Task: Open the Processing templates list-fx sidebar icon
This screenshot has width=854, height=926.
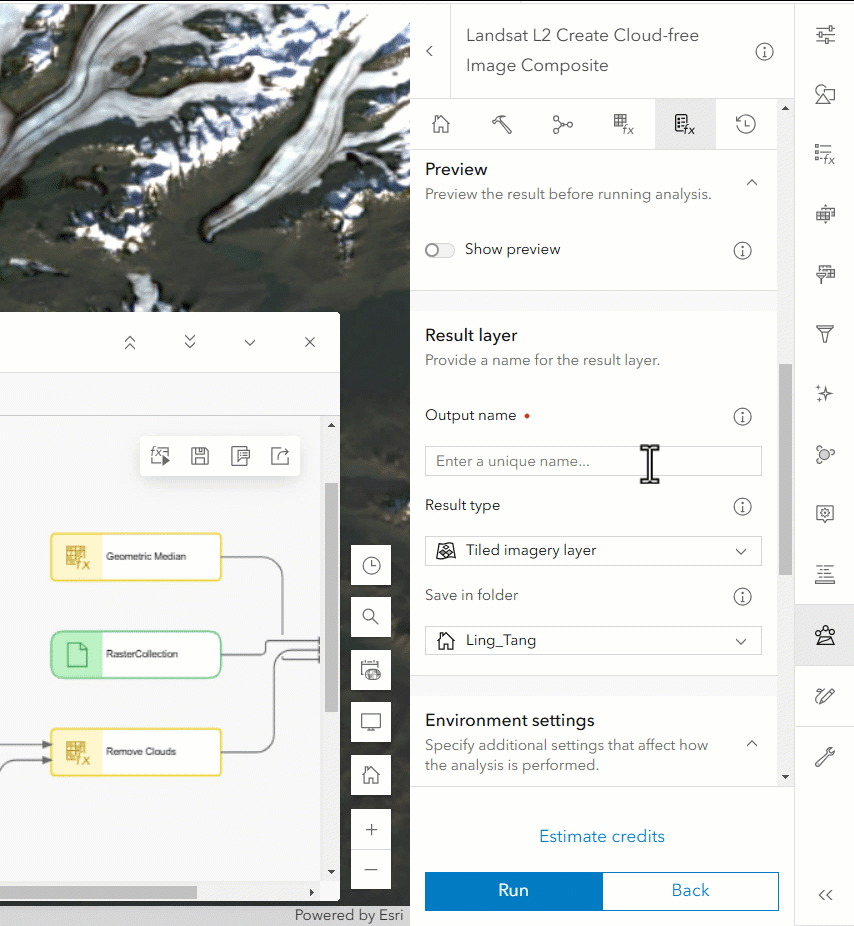Action: [x=825, y=154]
